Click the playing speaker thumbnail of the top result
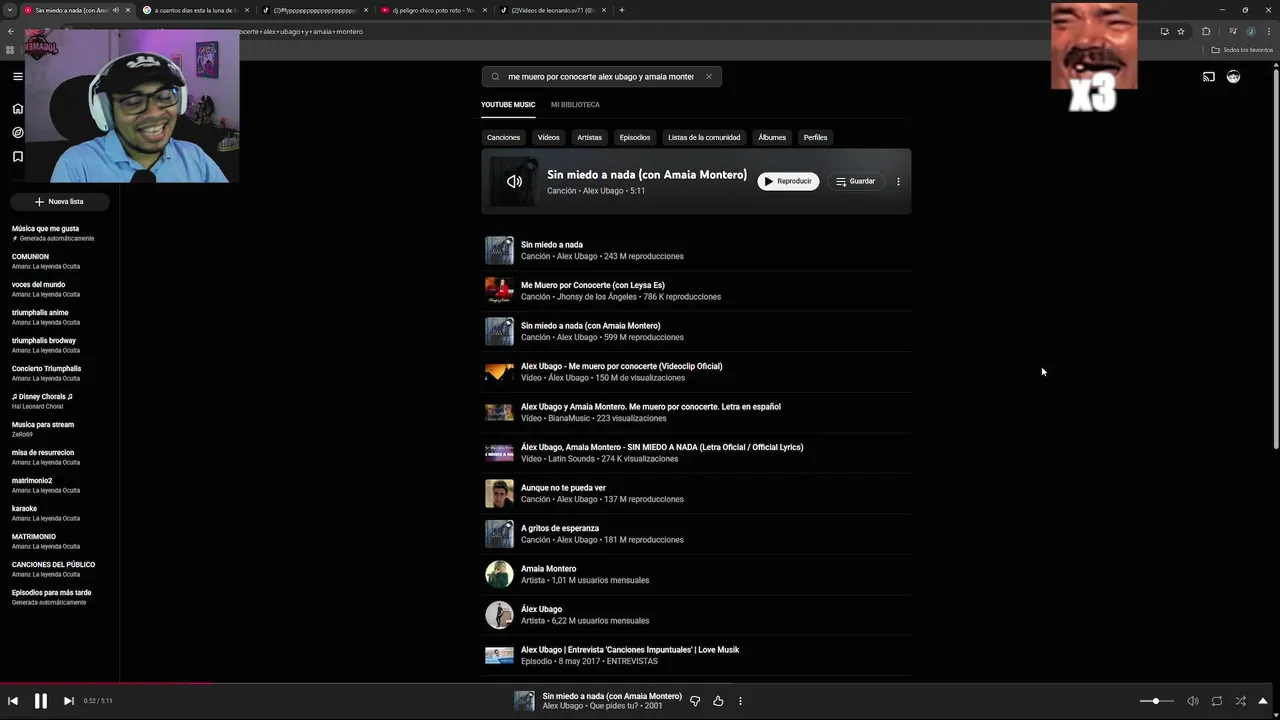The image size is (1280, 720). click(x=514, y=181)
